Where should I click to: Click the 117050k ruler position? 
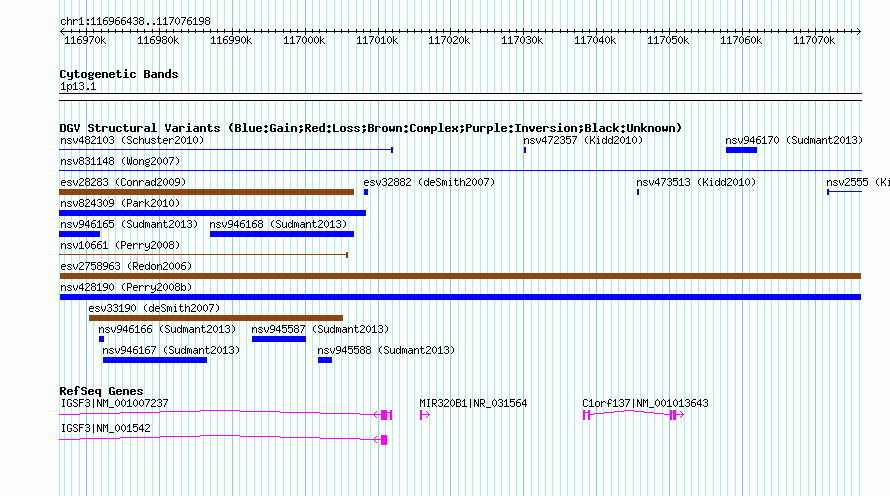[x=668, y=40]
